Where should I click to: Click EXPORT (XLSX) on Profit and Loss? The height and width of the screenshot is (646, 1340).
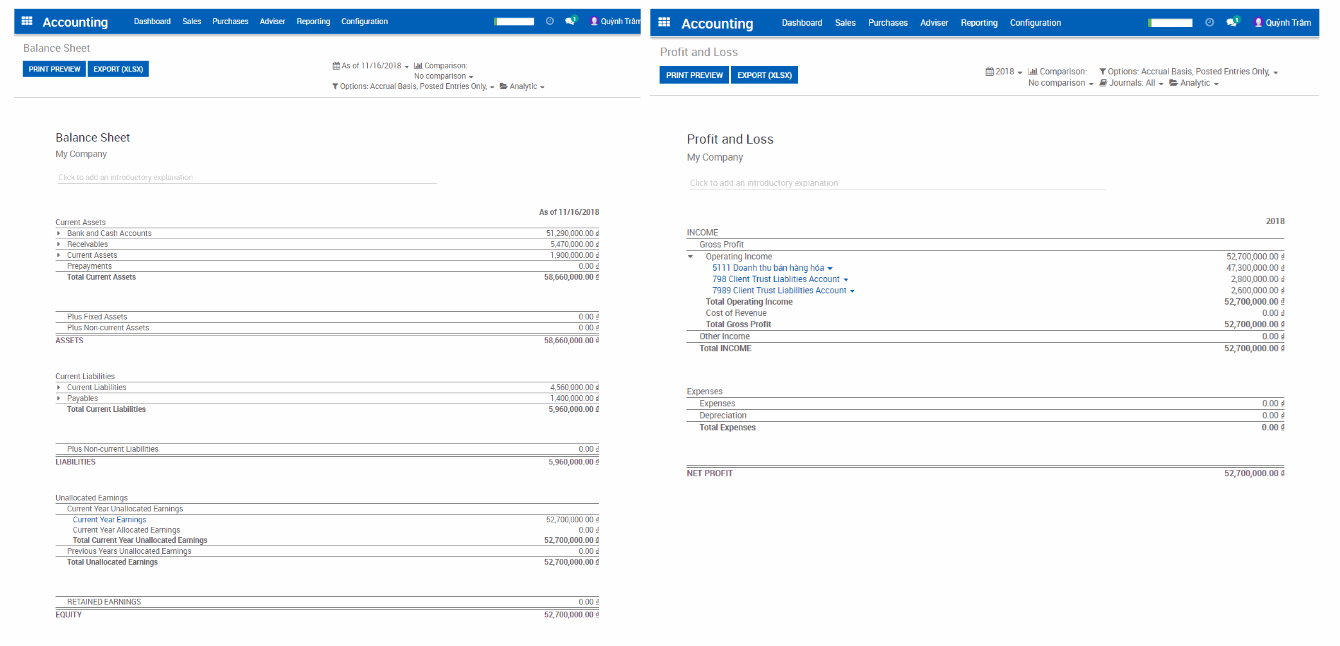click(x=763, y=74)
